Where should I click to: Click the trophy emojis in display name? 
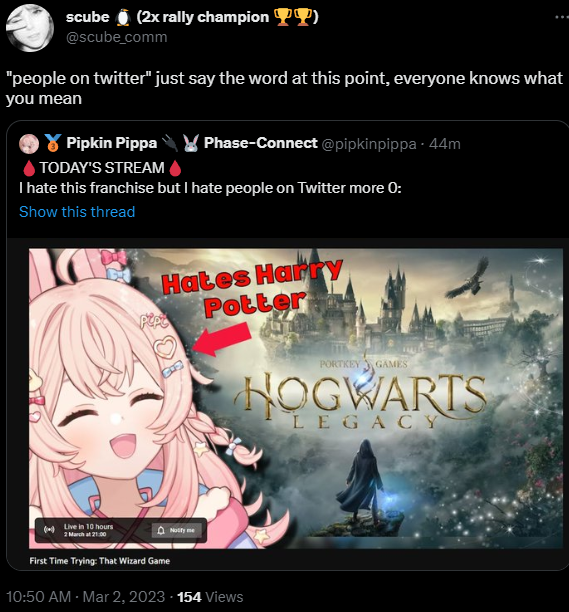[293, 17]
